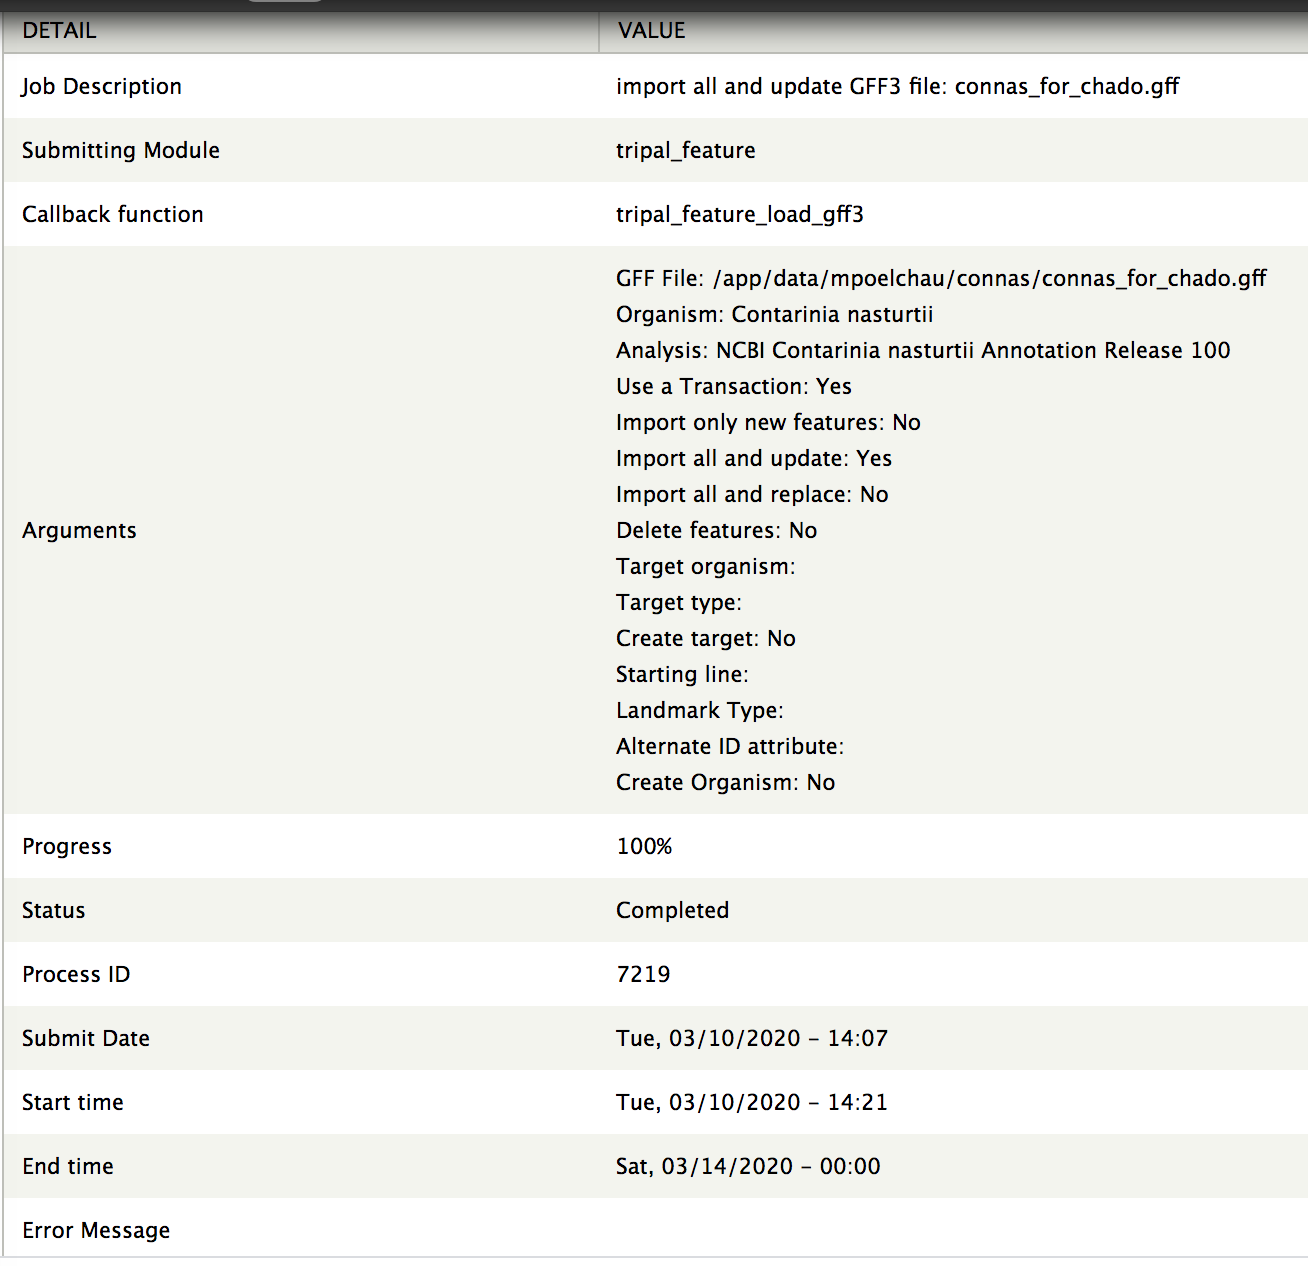Click the Delete features: No line
Screen dimensions: 1308x1266
pos(716,531)
